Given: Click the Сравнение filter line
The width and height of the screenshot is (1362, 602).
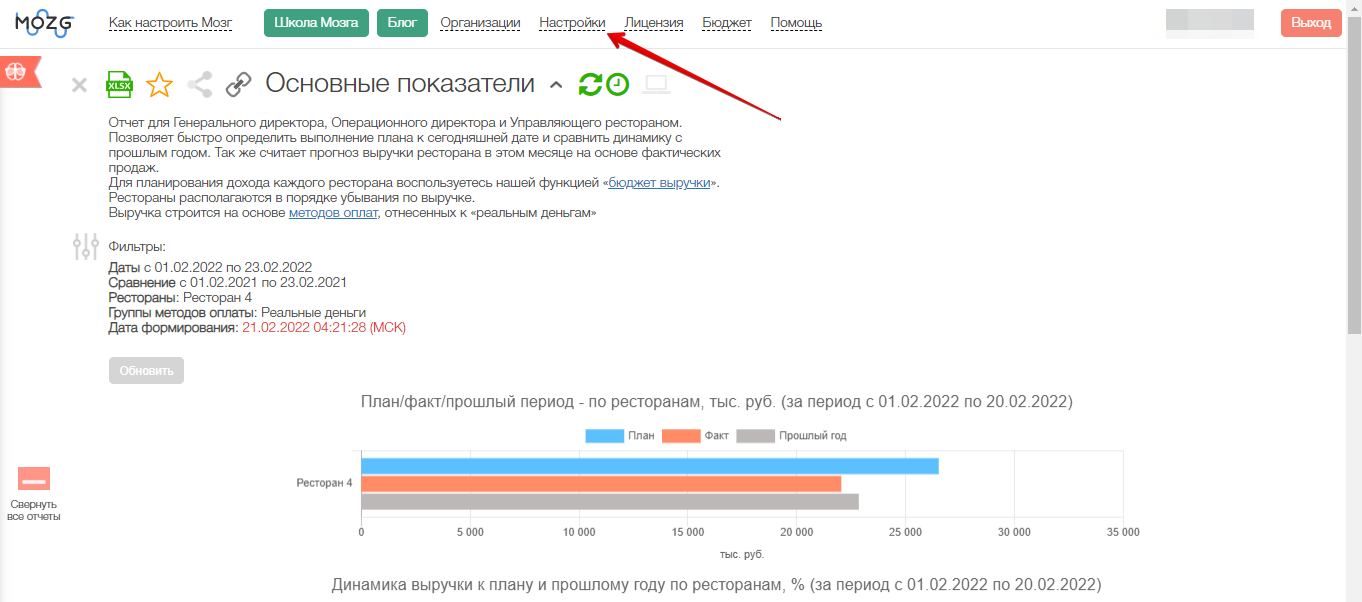Looking at the screenshot, I should click(x=228, y=282).
